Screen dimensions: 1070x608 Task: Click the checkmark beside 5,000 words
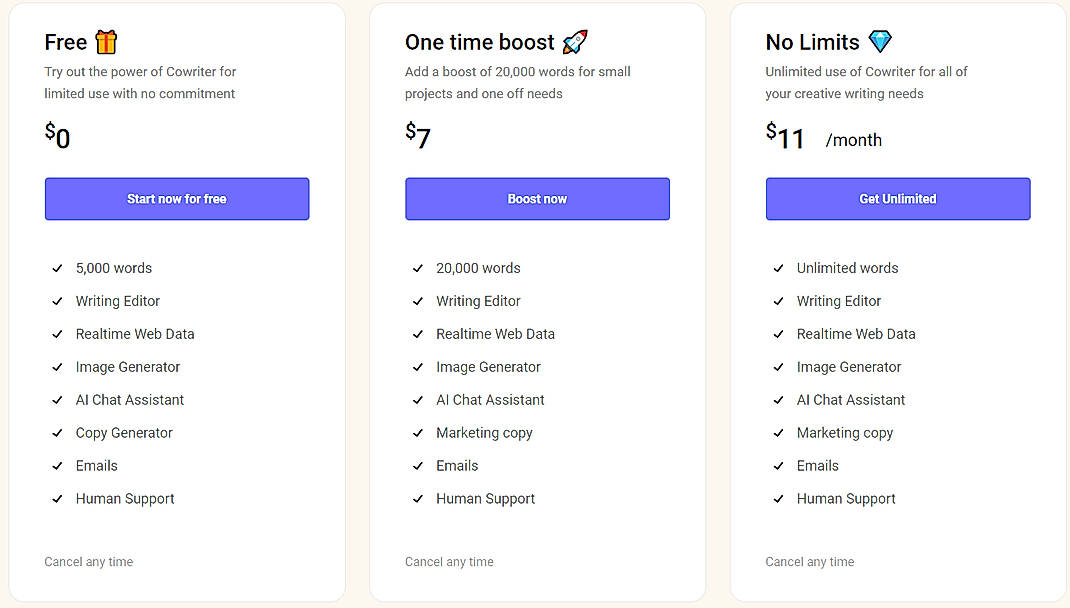(x=57, y=268)
